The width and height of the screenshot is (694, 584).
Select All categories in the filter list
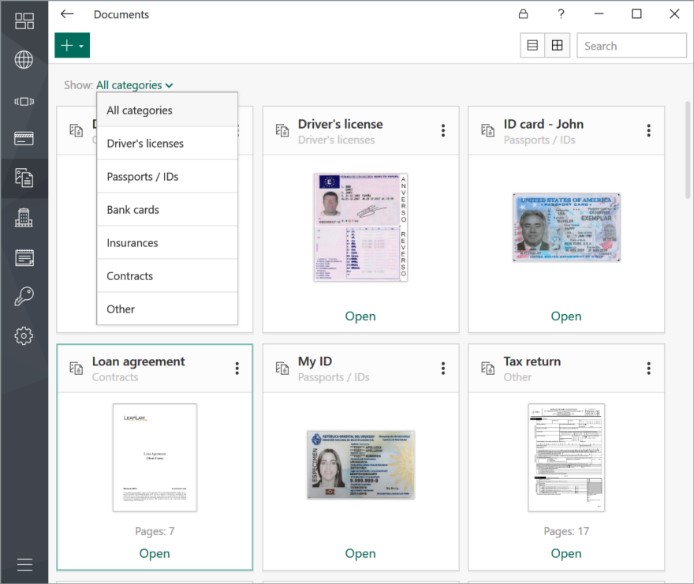click(167, 110)
